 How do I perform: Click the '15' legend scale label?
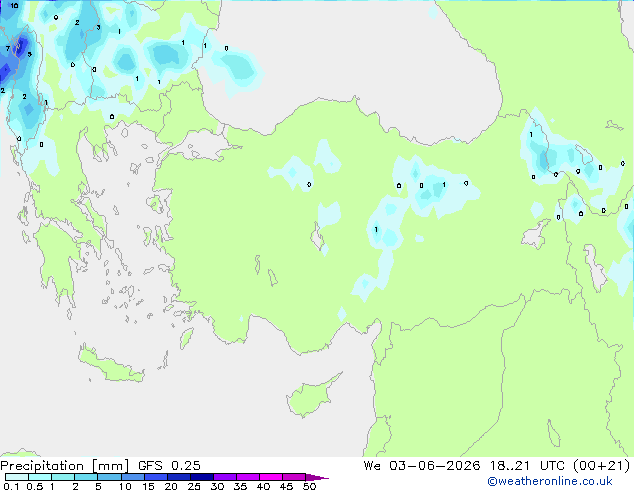click(x=148, y=486)
